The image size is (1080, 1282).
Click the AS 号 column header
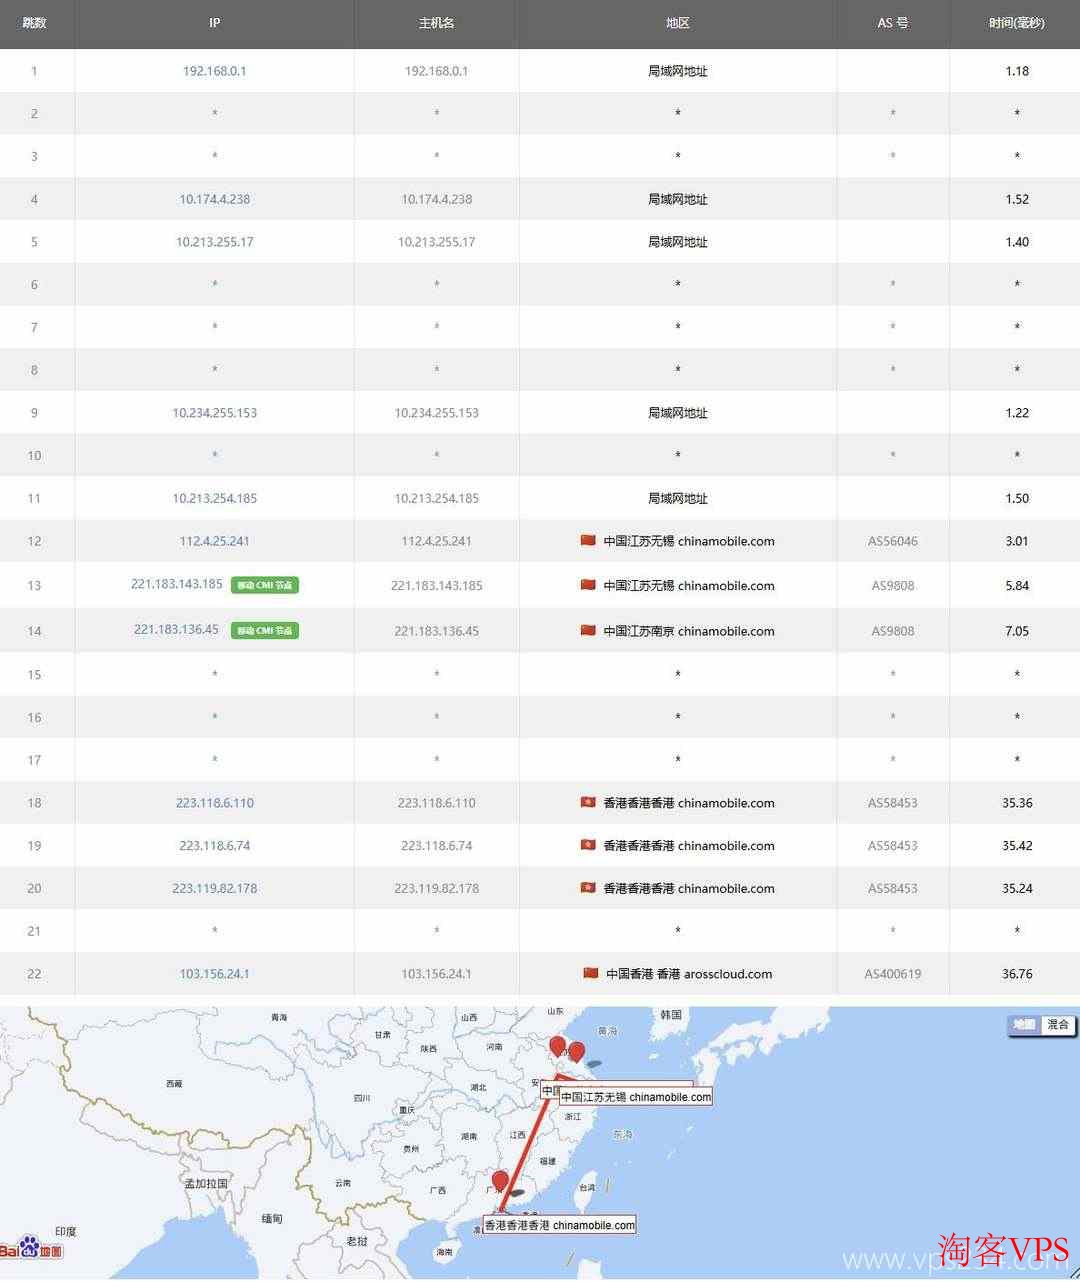pyautogui.click(x=893, y=23)
